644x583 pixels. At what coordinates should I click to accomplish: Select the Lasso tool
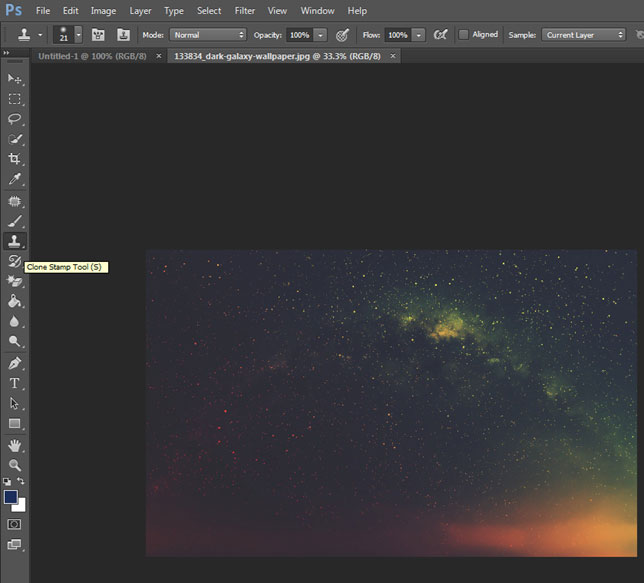15,119
